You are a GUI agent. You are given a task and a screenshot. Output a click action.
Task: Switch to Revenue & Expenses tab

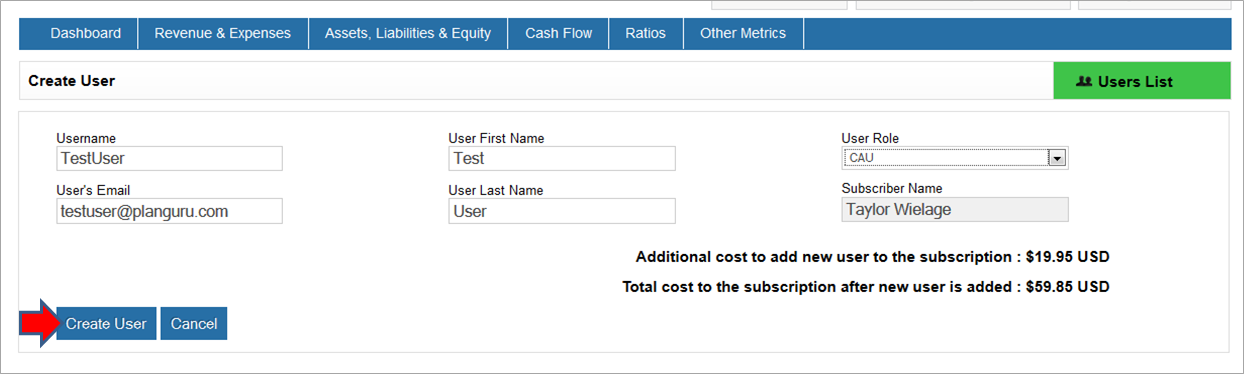(223, 33)
